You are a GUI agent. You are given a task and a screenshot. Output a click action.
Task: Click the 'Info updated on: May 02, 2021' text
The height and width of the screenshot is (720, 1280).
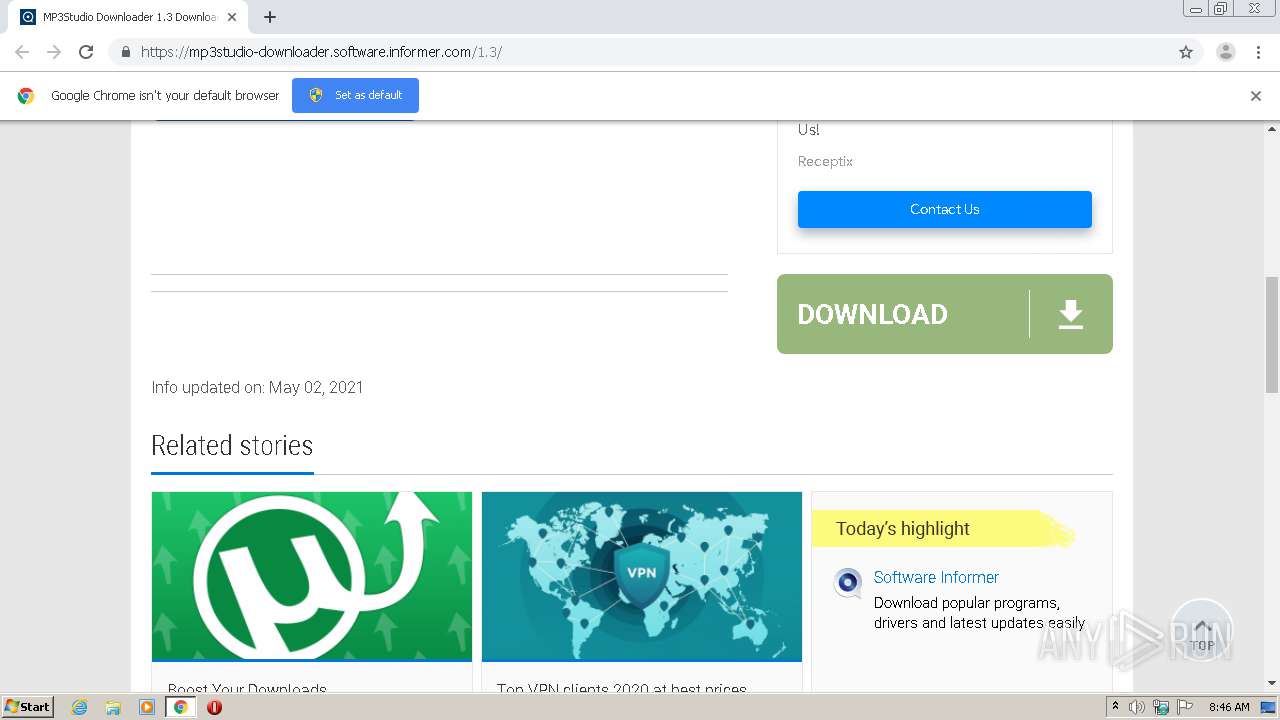tap(257, 387)
